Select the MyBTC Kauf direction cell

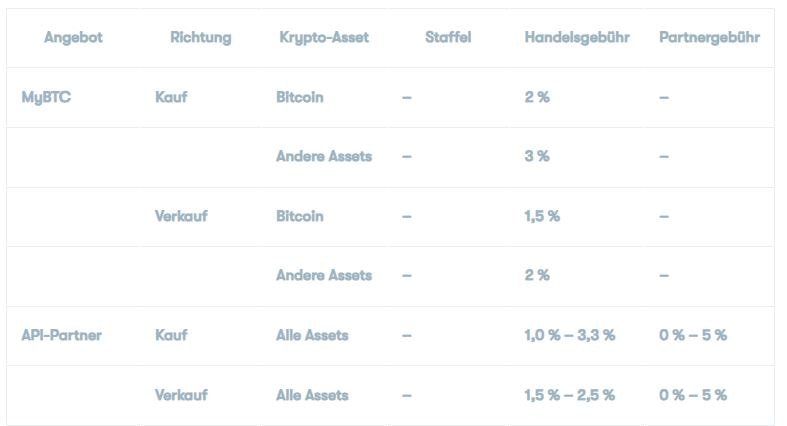pos(171,97)
